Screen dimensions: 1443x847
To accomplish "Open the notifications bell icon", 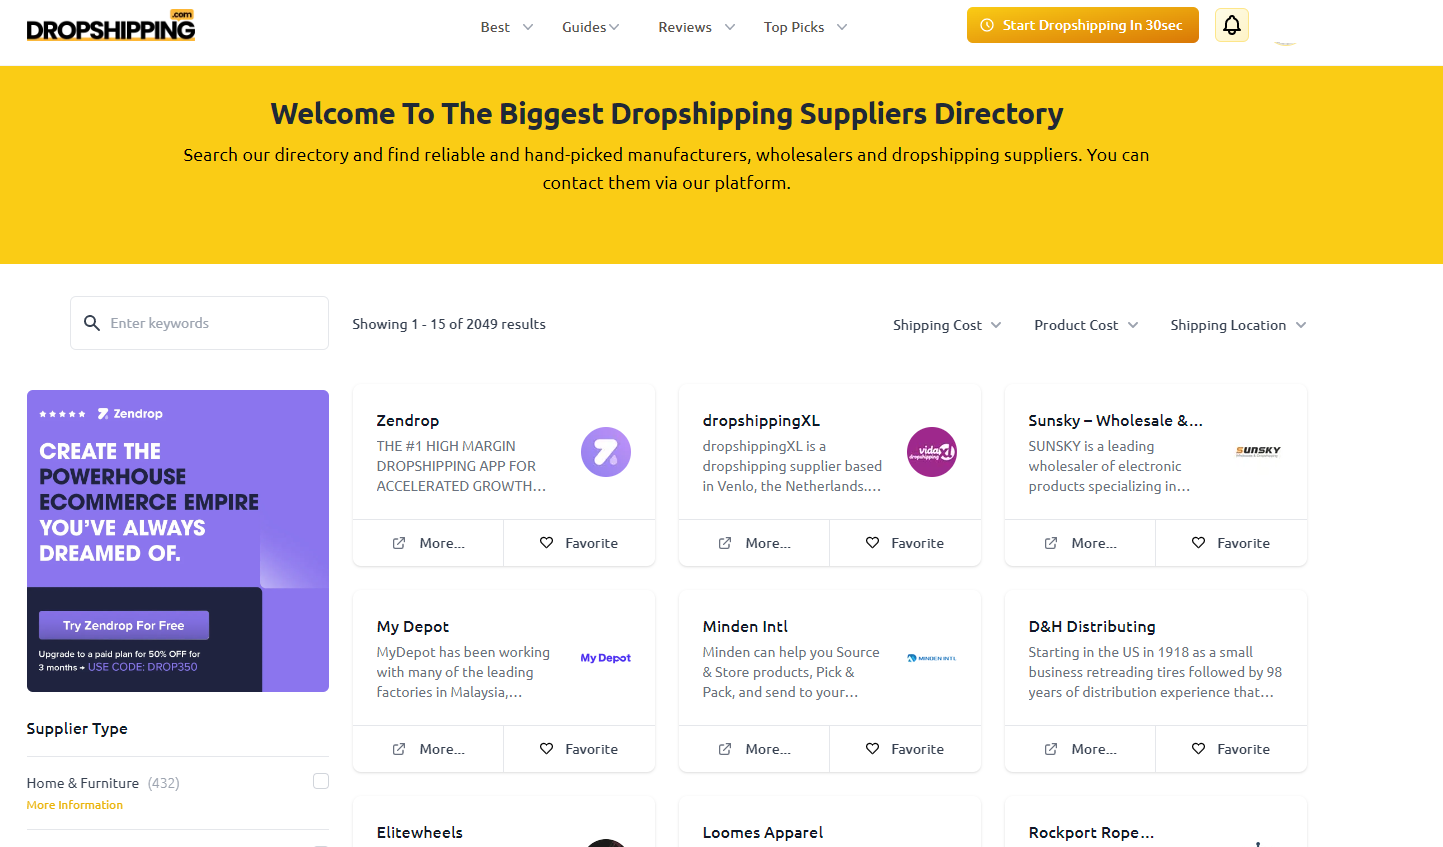I will tap(1232, 25).
